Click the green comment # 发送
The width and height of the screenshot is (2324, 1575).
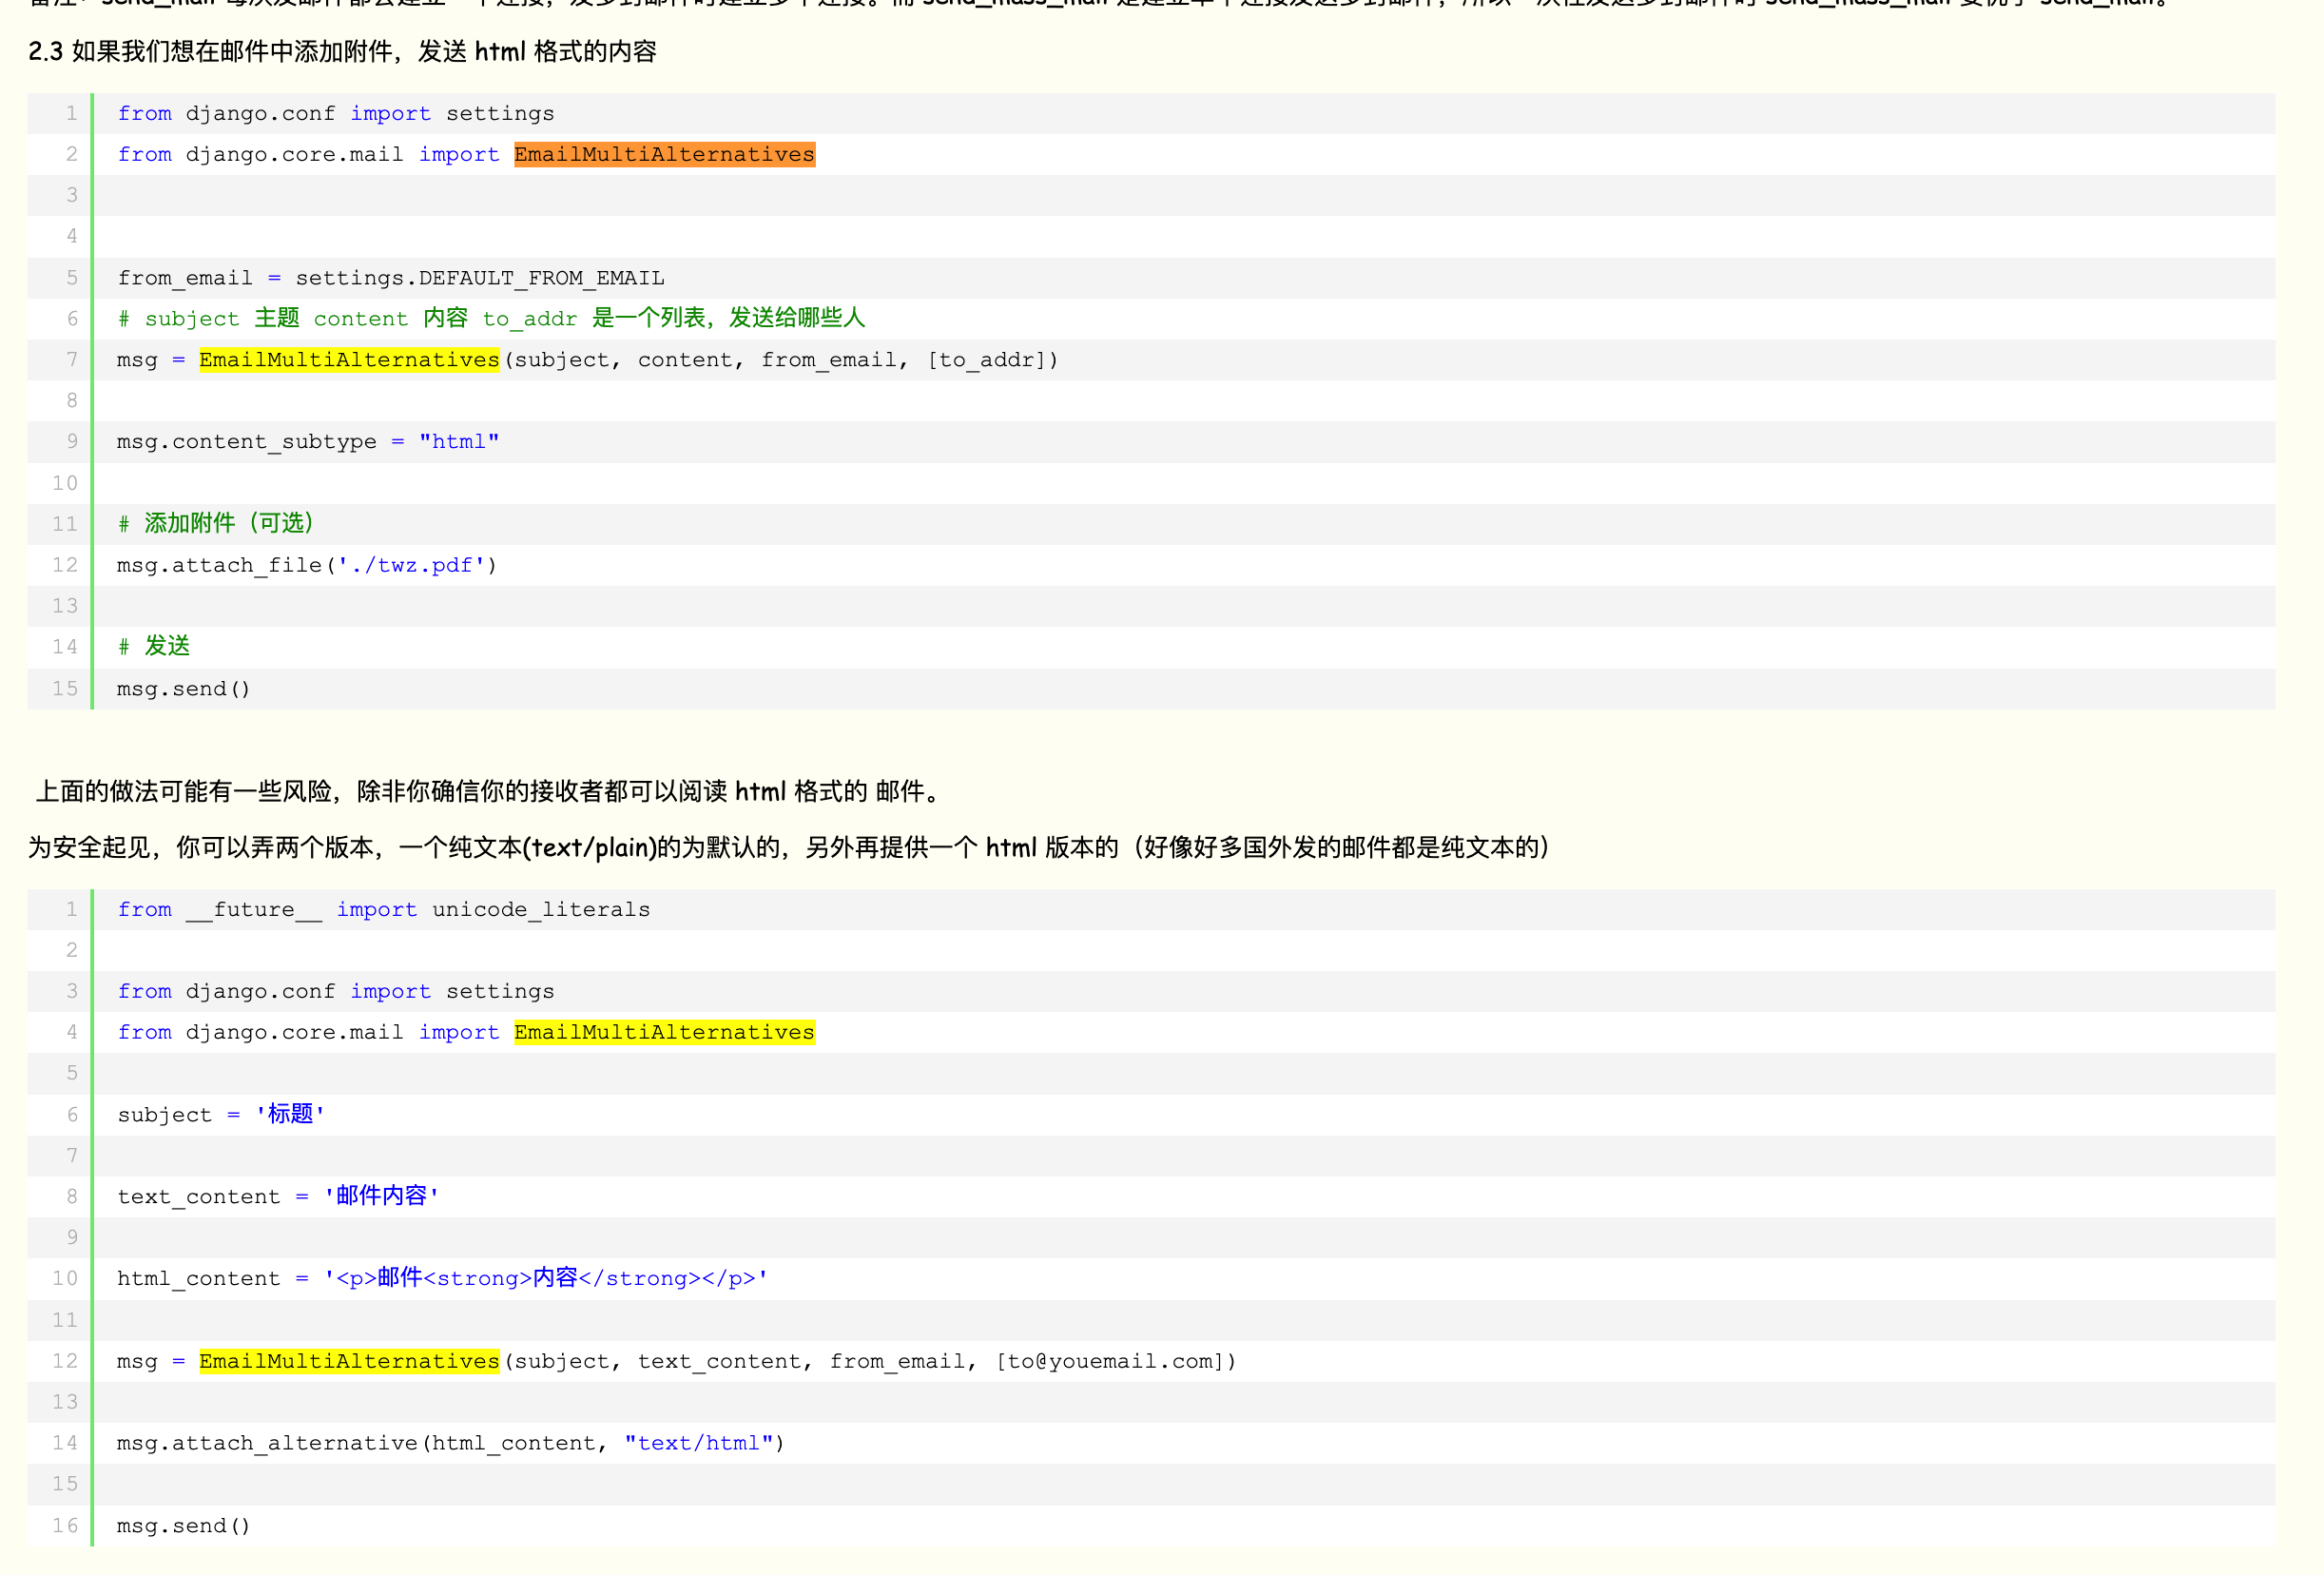[155, 647]
